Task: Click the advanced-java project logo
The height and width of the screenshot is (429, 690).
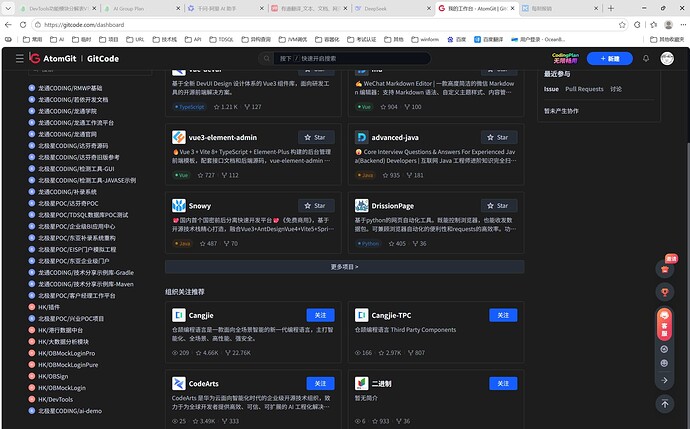Action: click(361, 137)
